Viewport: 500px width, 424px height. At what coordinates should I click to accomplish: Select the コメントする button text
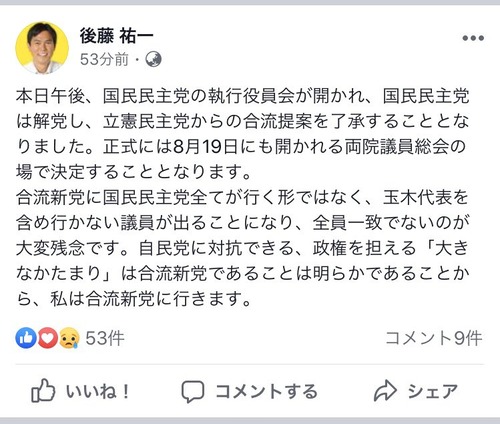click(266, 391)
